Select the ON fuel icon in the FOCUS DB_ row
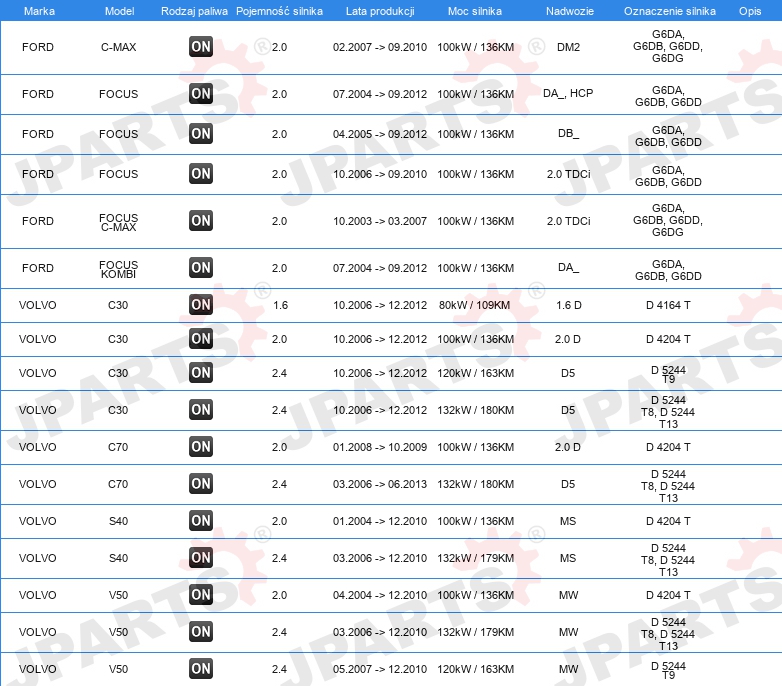 coord(201,134)
